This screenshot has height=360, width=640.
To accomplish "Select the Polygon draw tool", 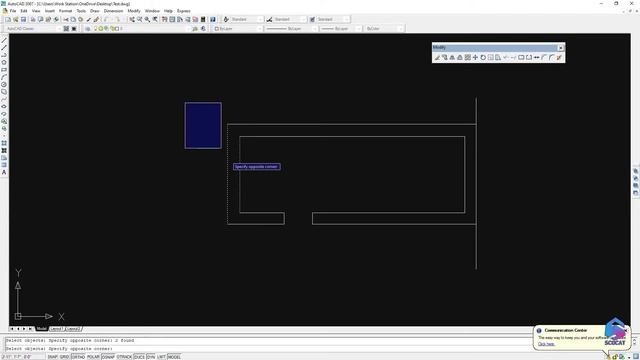I will (x=4, y=62).
